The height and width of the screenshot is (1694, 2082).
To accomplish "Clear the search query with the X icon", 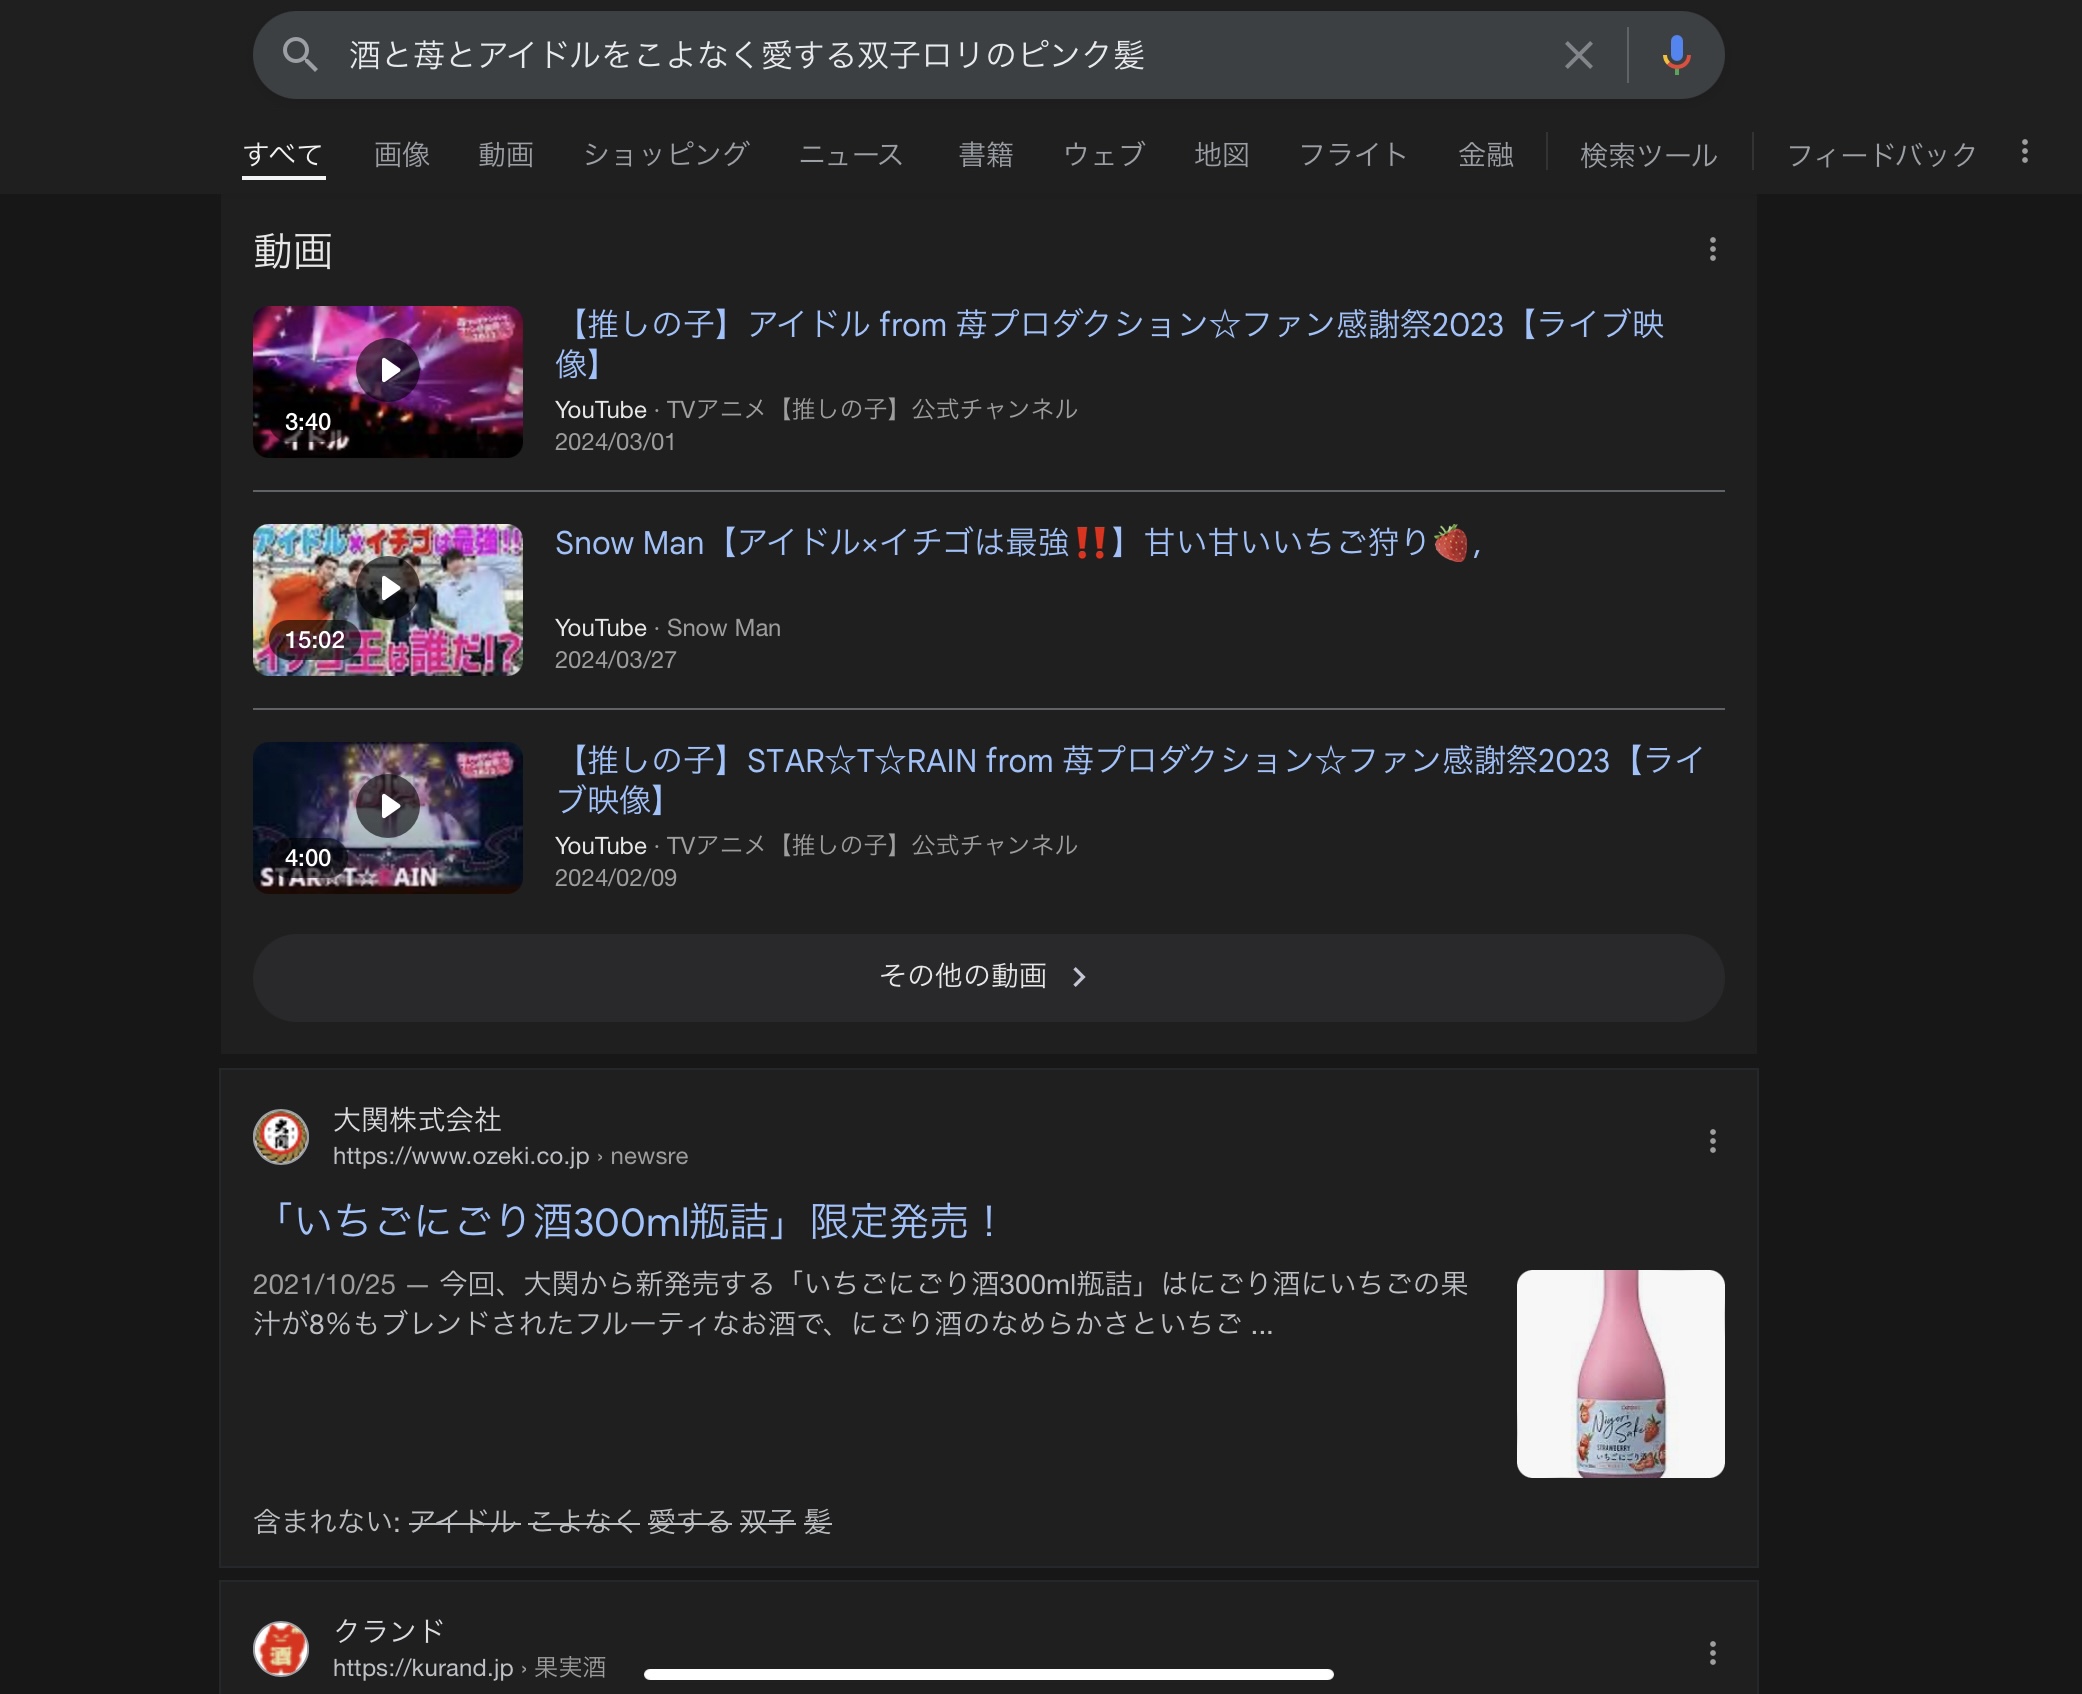I will point(1578,55).
